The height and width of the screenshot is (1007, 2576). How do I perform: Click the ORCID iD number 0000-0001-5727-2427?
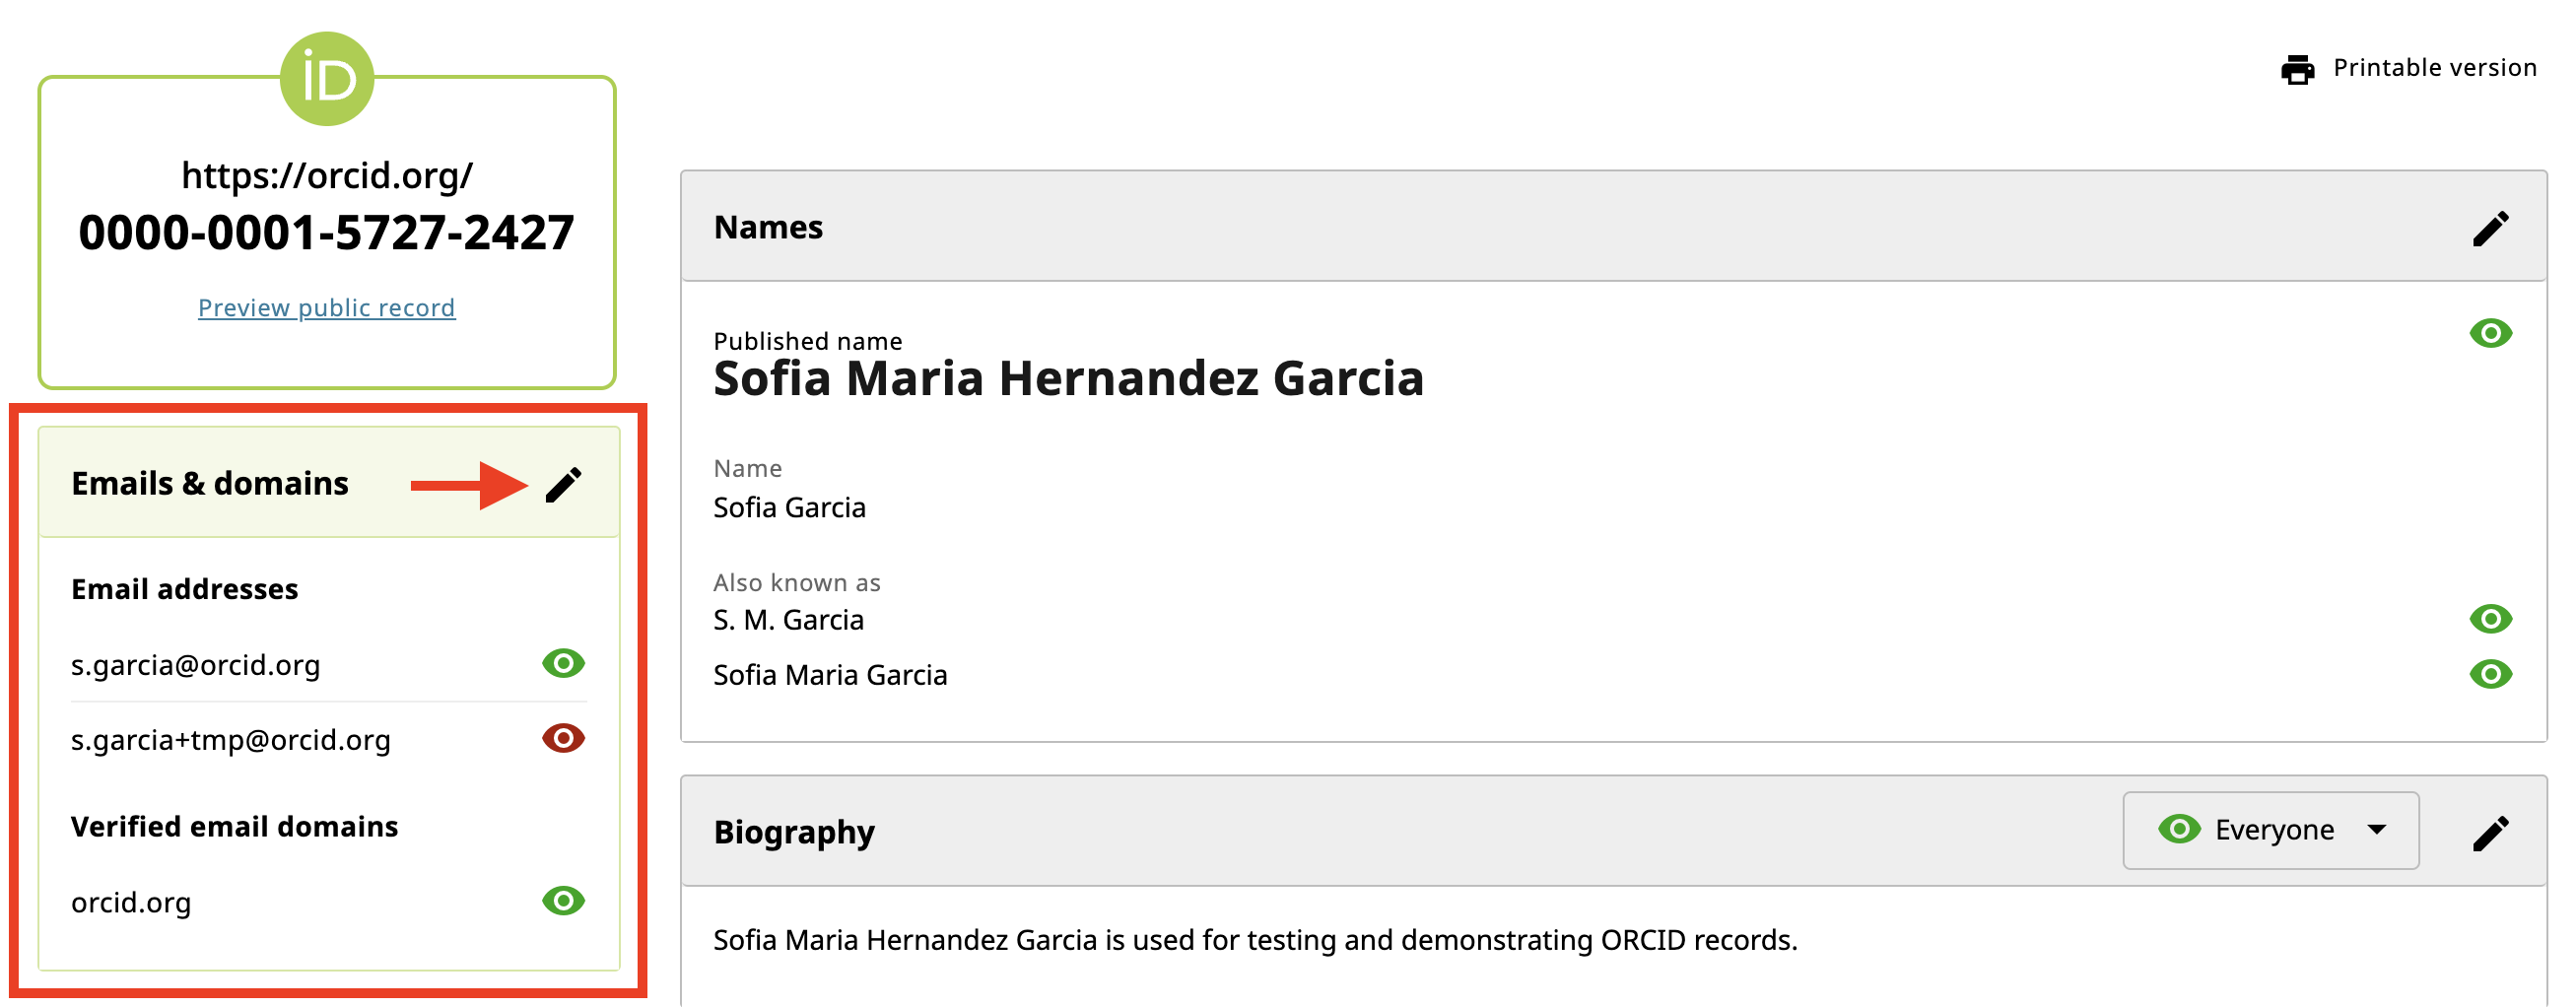pos(326,233)
